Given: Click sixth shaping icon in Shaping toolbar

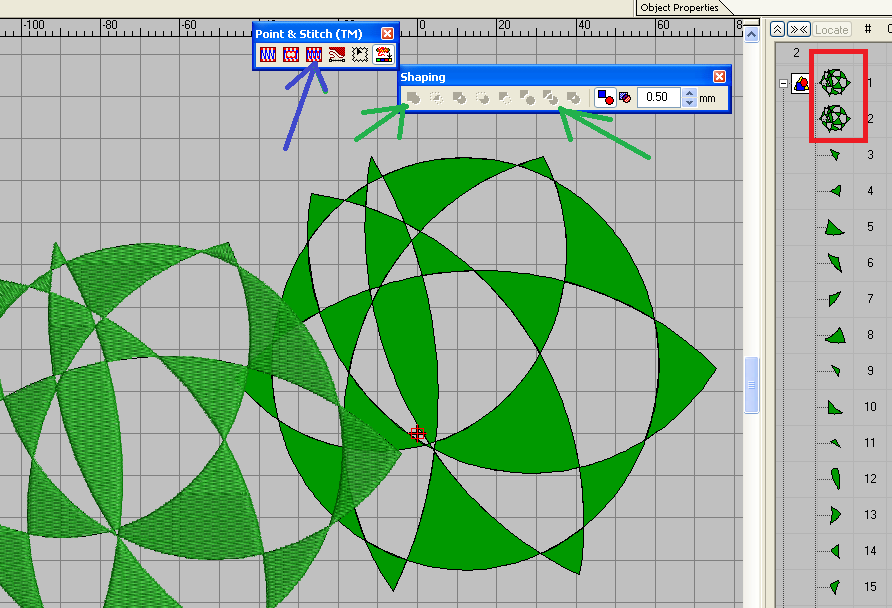Looking at the screenshot, I should click(x=527, y=98).
